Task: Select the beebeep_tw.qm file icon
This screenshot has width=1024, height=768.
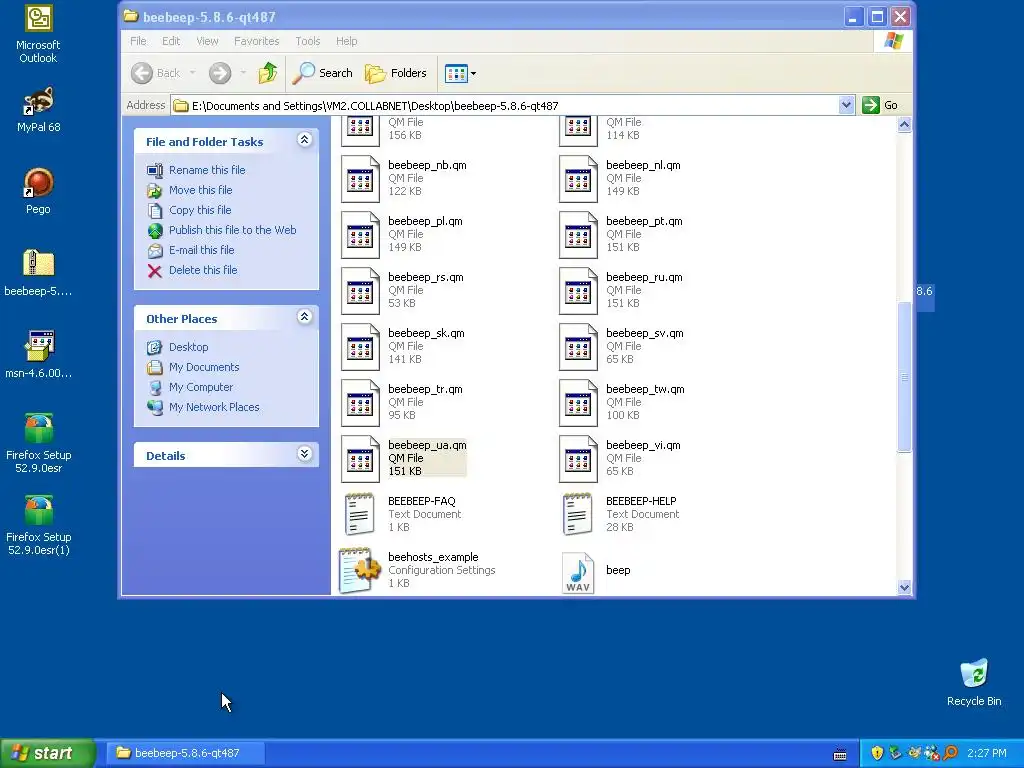Action: click(x=579, y=404)
